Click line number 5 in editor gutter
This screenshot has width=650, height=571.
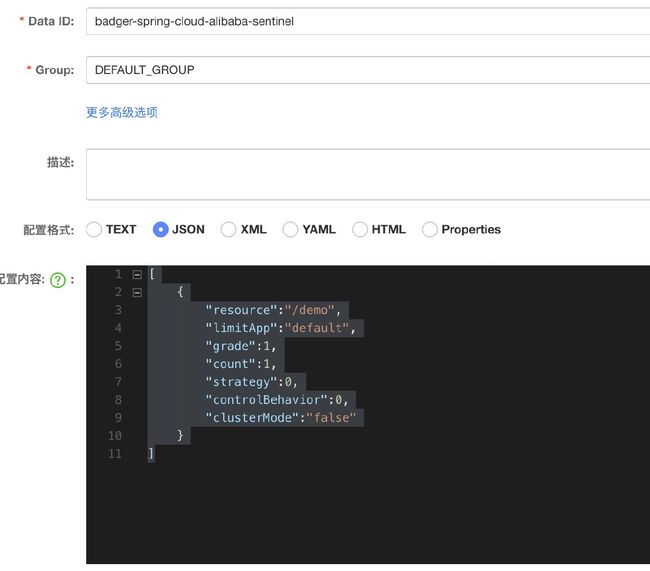point(118,346)
